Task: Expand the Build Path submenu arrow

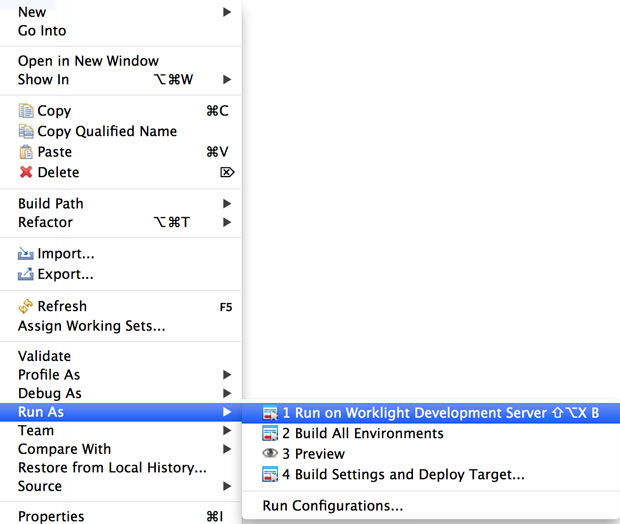Action: click(x=227, y=204)
